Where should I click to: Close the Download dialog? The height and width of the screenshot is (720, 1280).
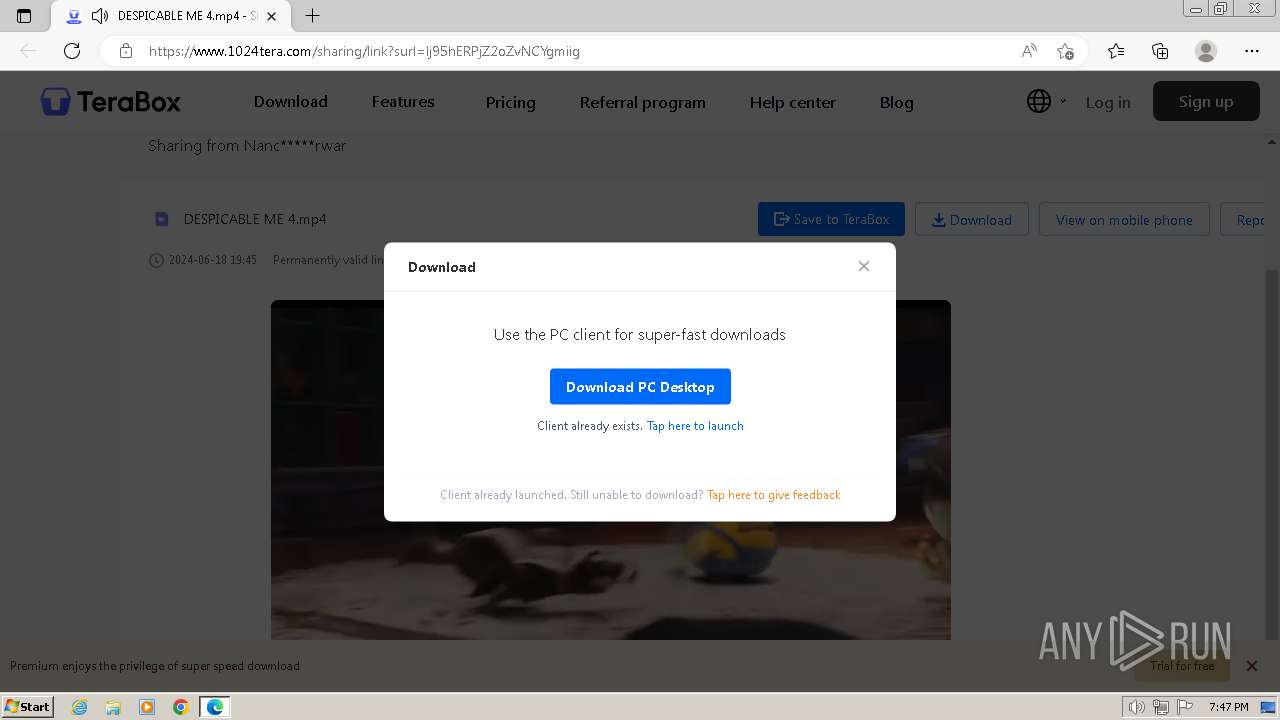pos(864,266)
